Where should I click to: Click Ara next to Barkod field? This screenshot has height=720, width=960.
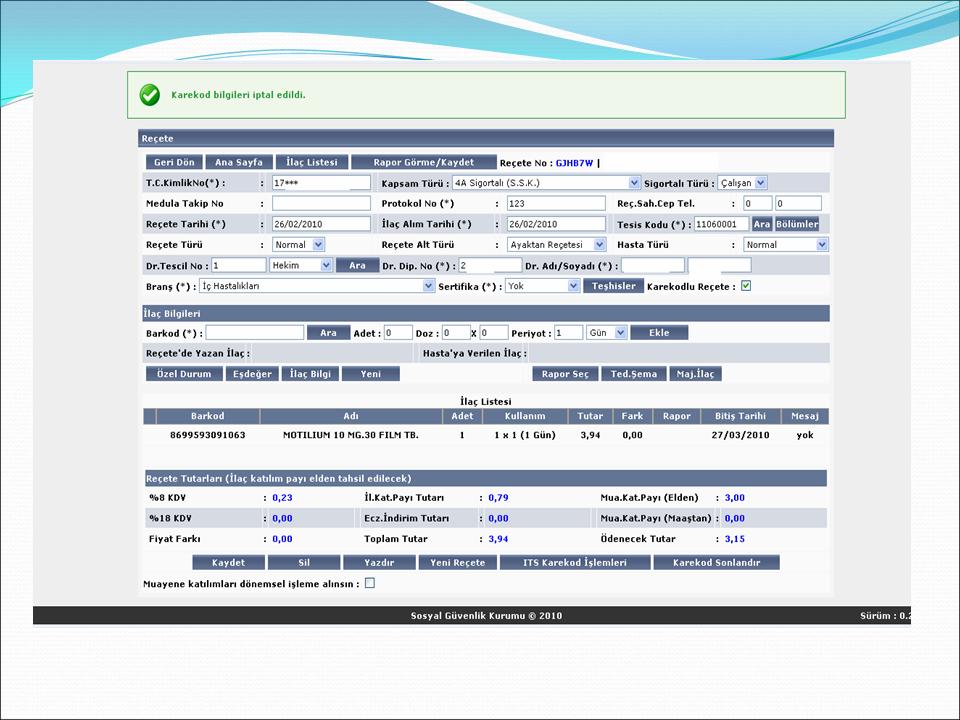pyautogui.click(x=328, y=333)
